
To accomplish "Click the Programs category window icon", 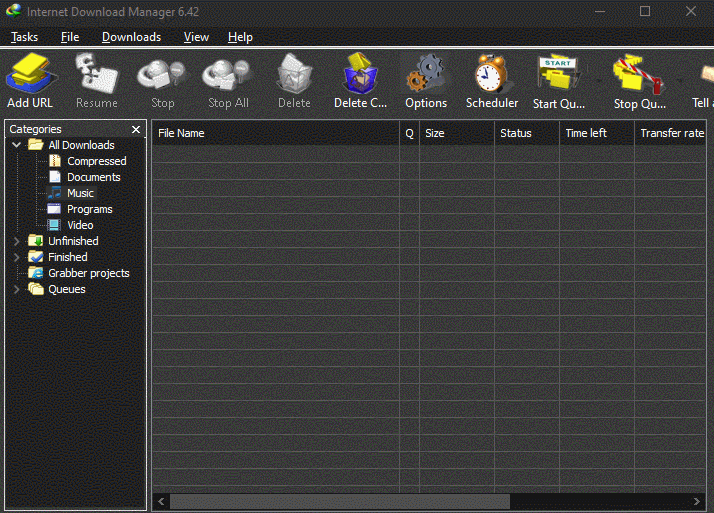I will point(54,209).
